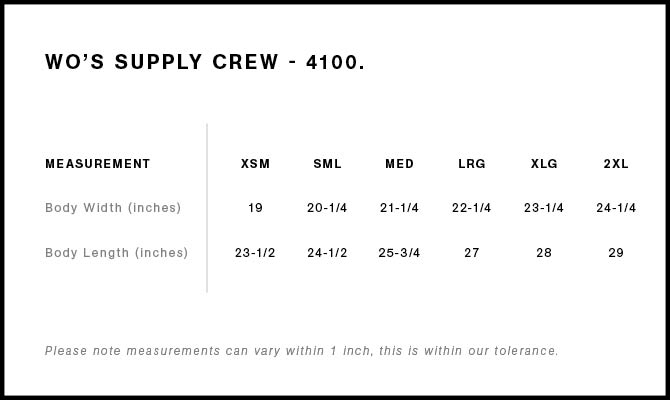Select the MED size header

[399, 164]
